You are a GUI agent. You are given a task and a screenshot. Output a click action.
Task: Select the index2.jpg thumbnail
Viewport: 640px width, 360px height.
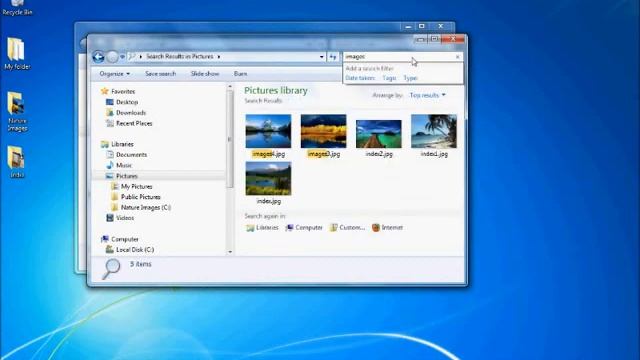379,134
